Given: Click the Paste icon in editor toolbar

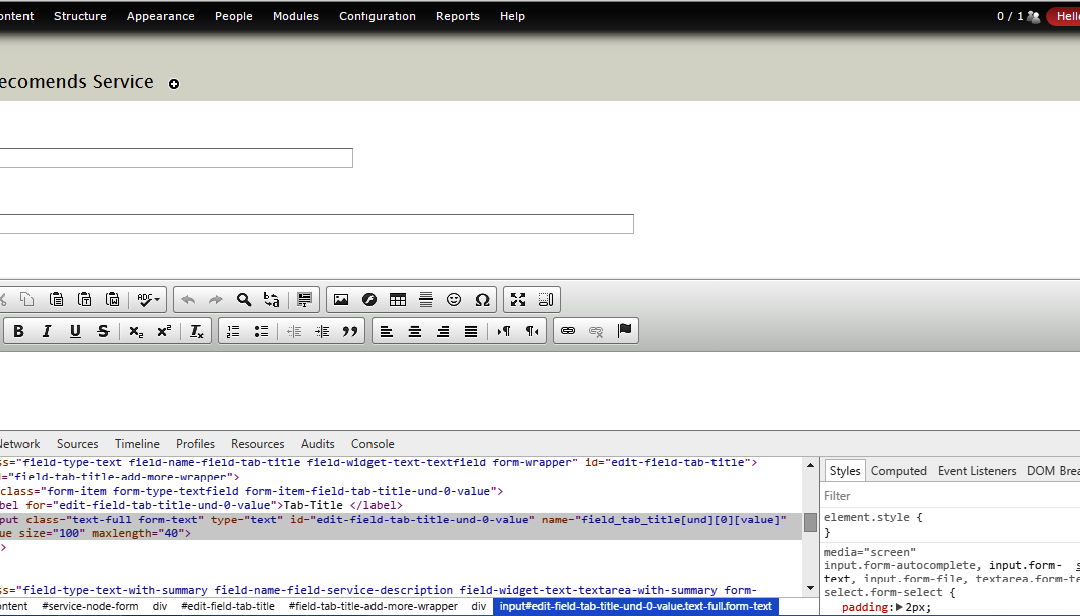Looking at the screenshot, I should [x=56, y=299].
